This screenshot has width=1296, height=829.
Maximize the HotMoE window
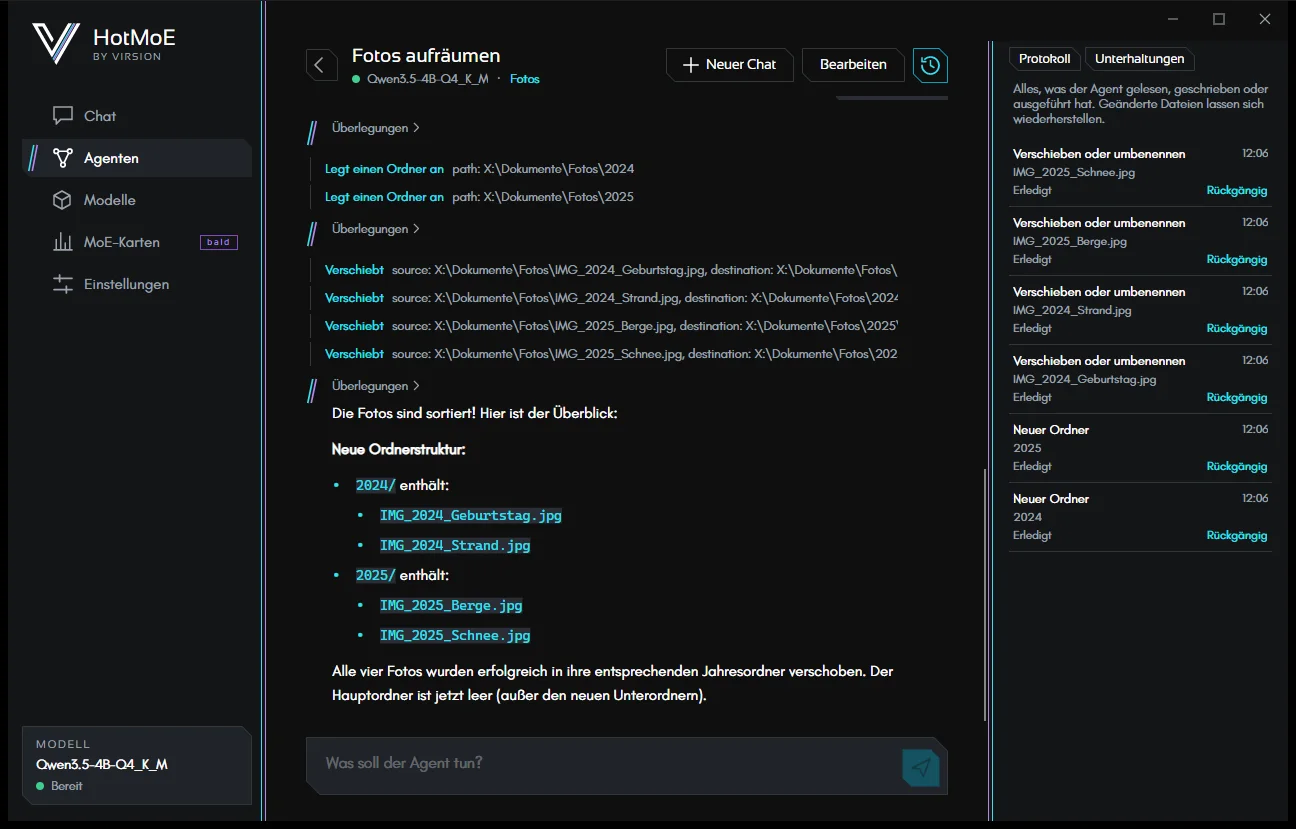(1219, 19)
